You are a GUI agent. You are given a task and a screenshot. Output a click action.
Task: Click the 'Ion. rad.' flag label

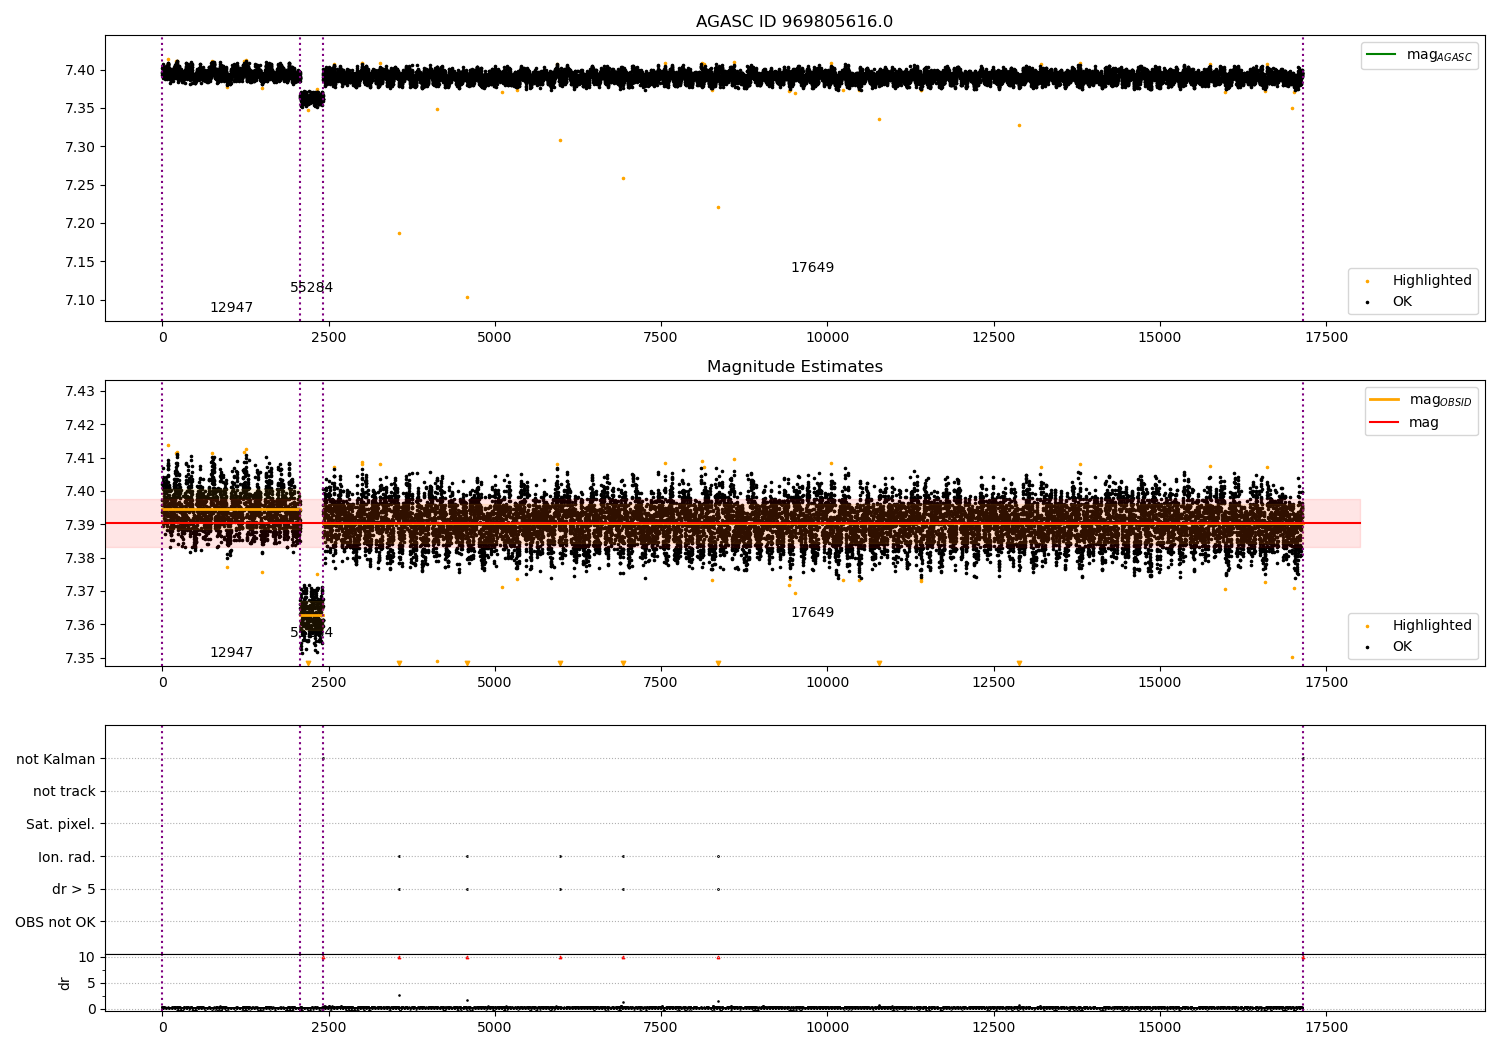point(67,858)
